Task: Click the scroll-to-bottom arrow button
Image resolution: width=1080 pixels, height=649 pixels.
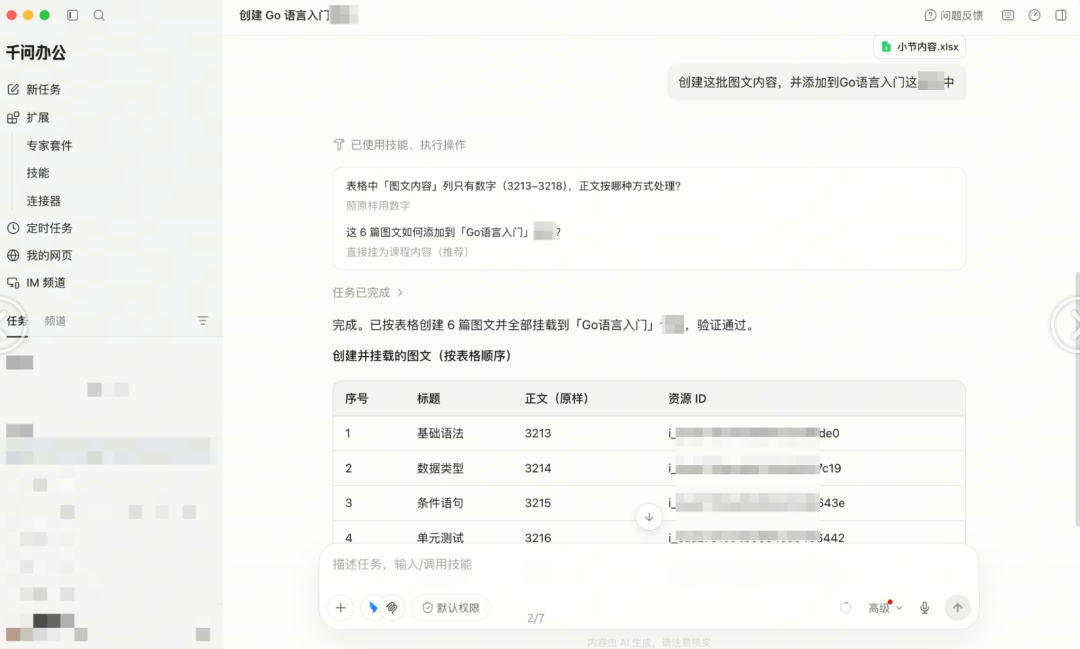Action: click(649, 517)
